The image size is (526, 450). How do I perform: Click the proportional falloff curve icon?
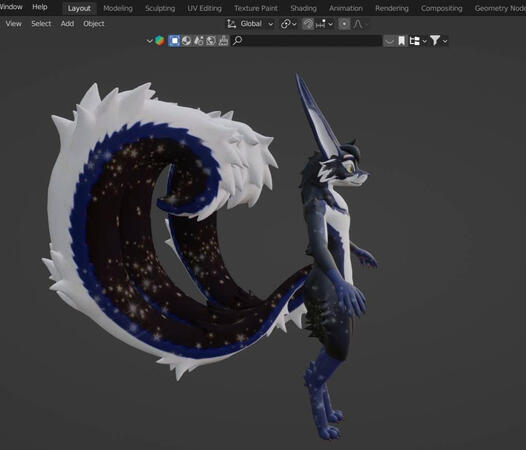click(x=358, y=24)
